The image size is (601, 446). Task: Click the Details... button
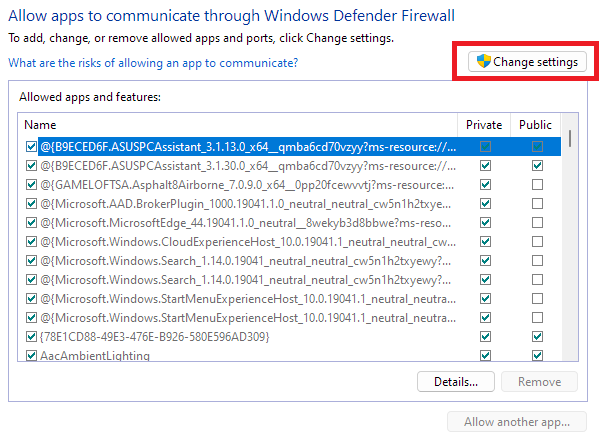(x=456, y=381)
